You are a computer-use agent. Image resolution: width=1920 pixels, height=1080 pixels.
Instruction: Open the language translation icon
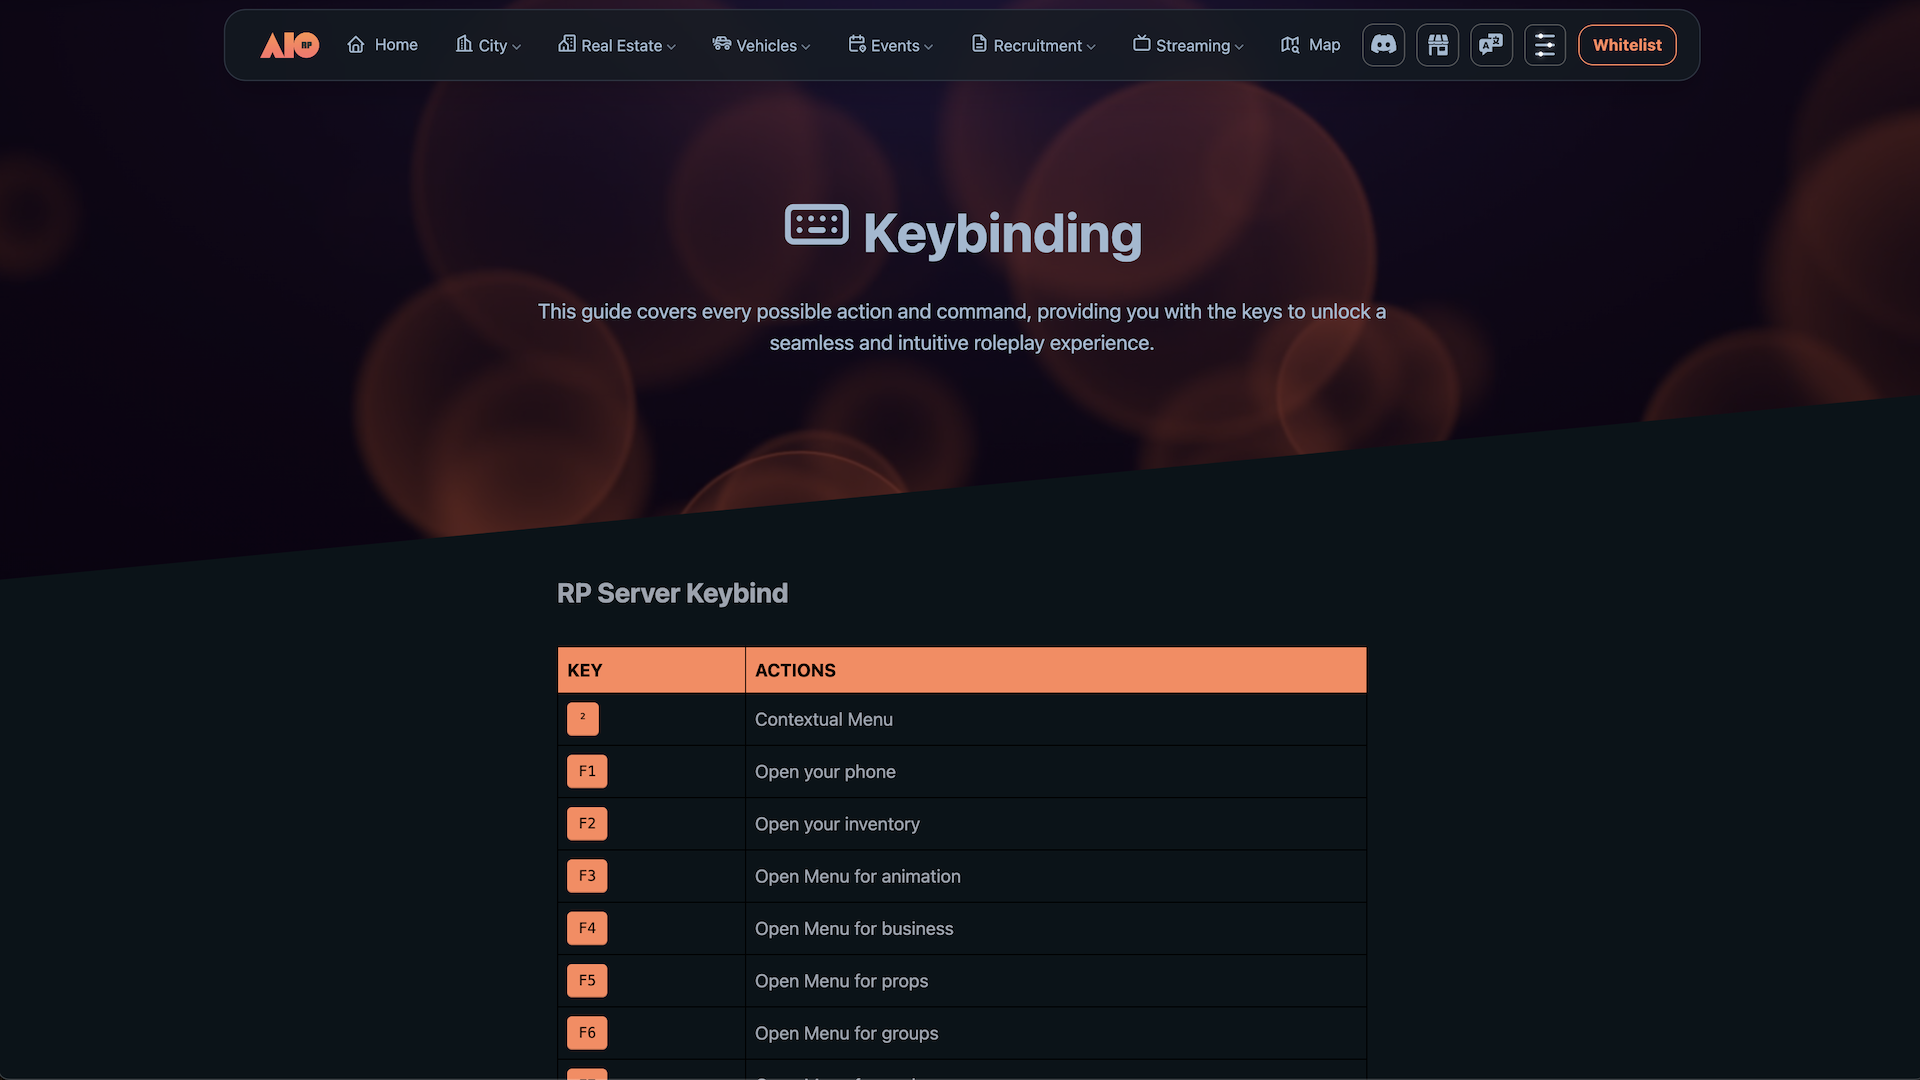[1491, 45]
